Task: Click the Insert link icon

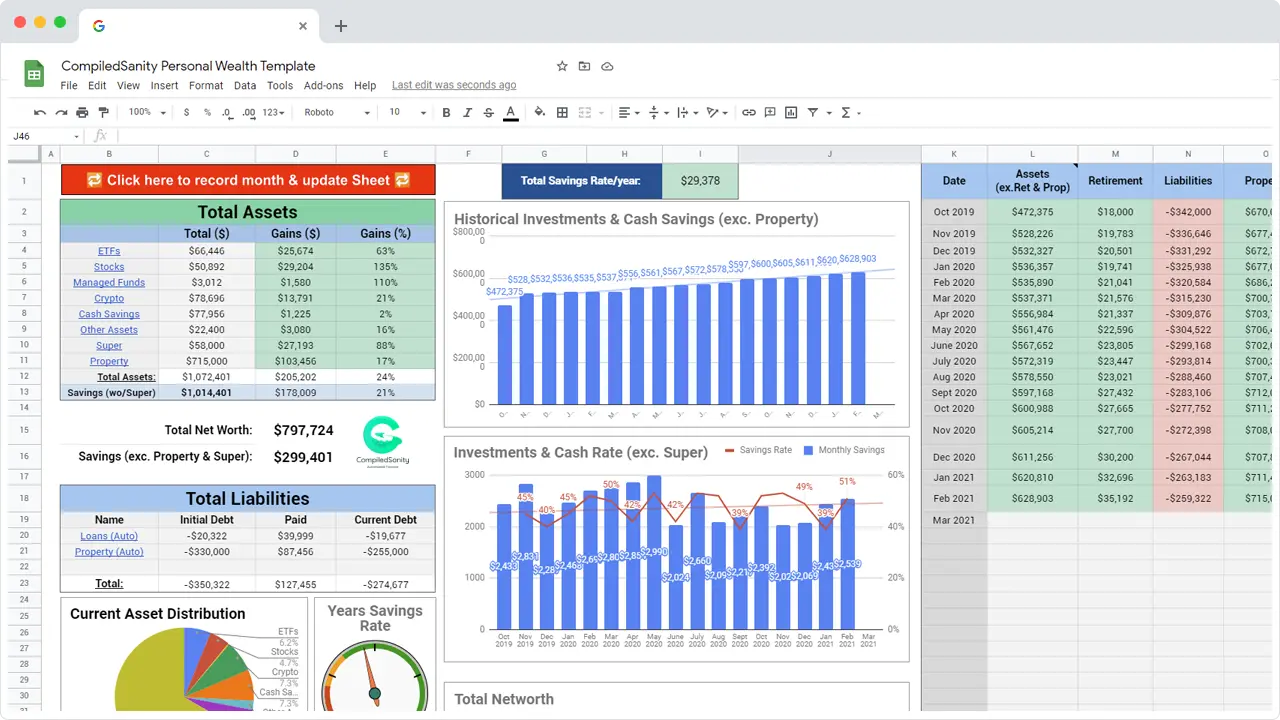Action: tap(748, 113)
